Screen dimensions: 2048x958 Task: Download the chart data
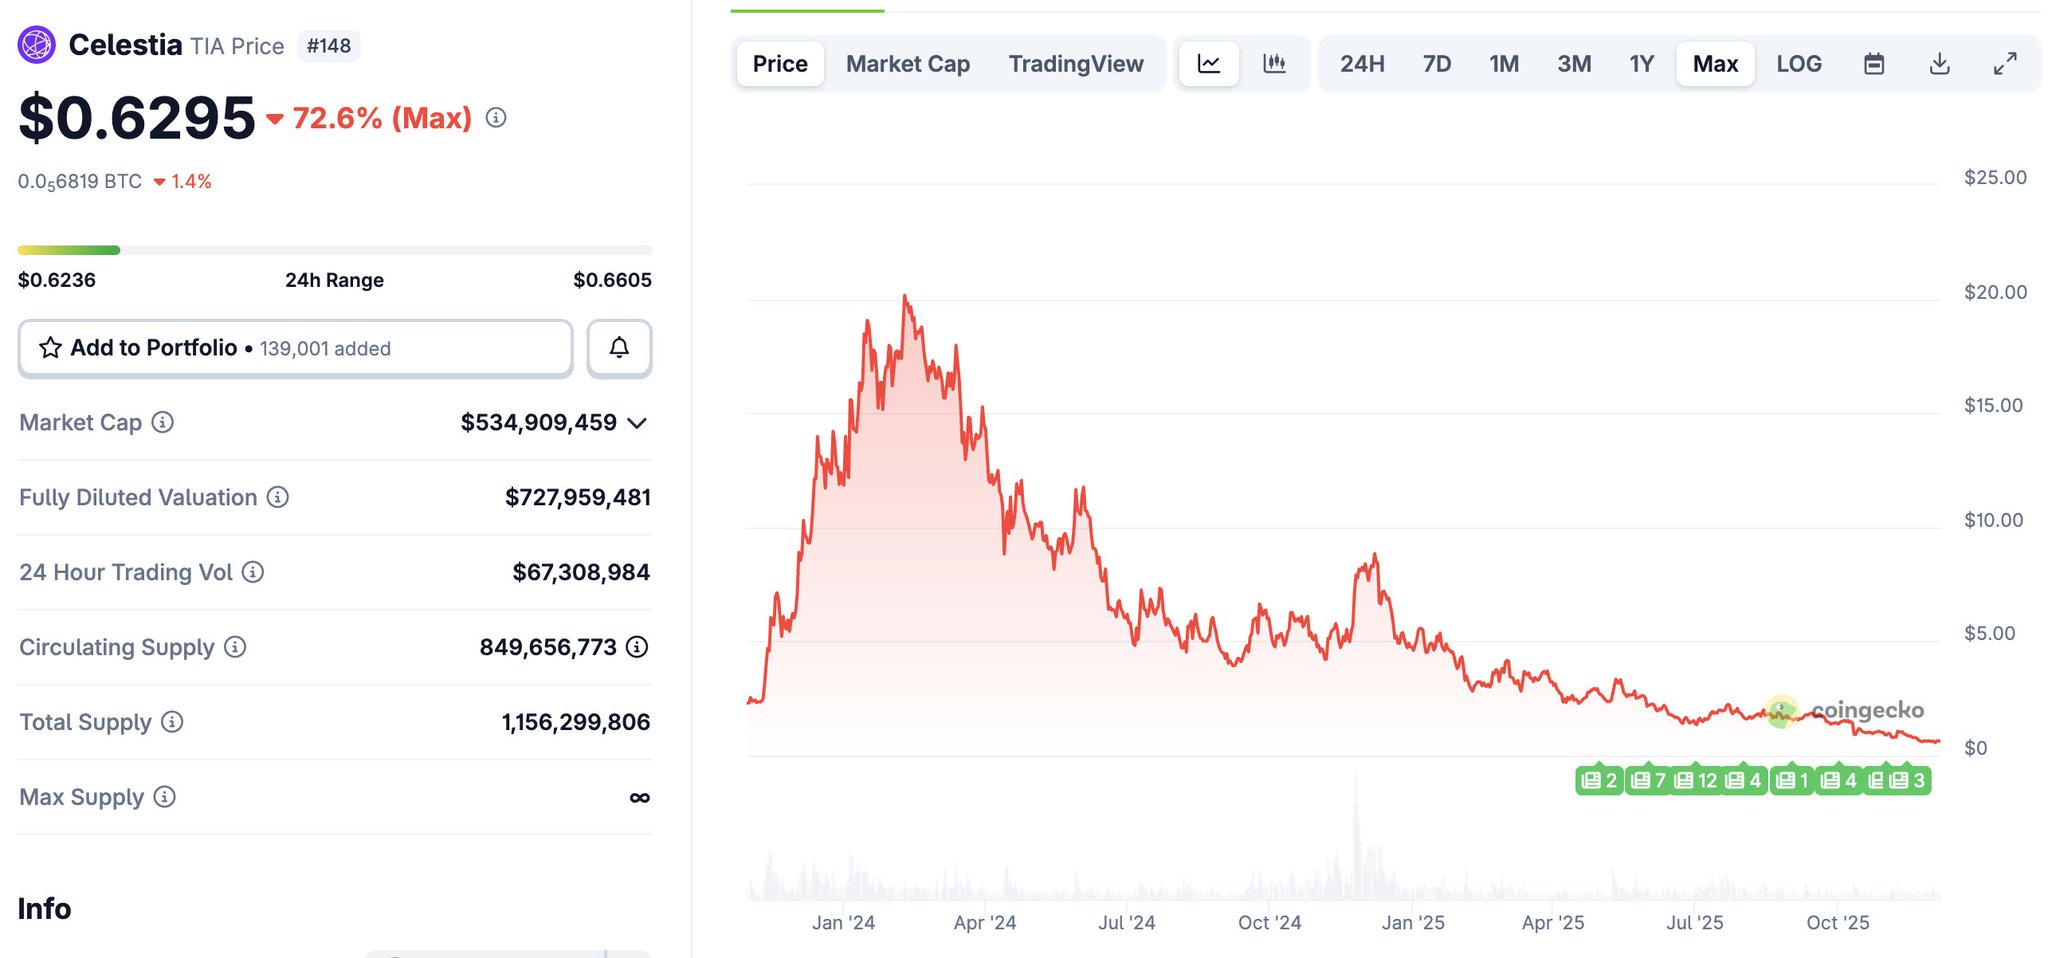click(x=1939, y=64)
